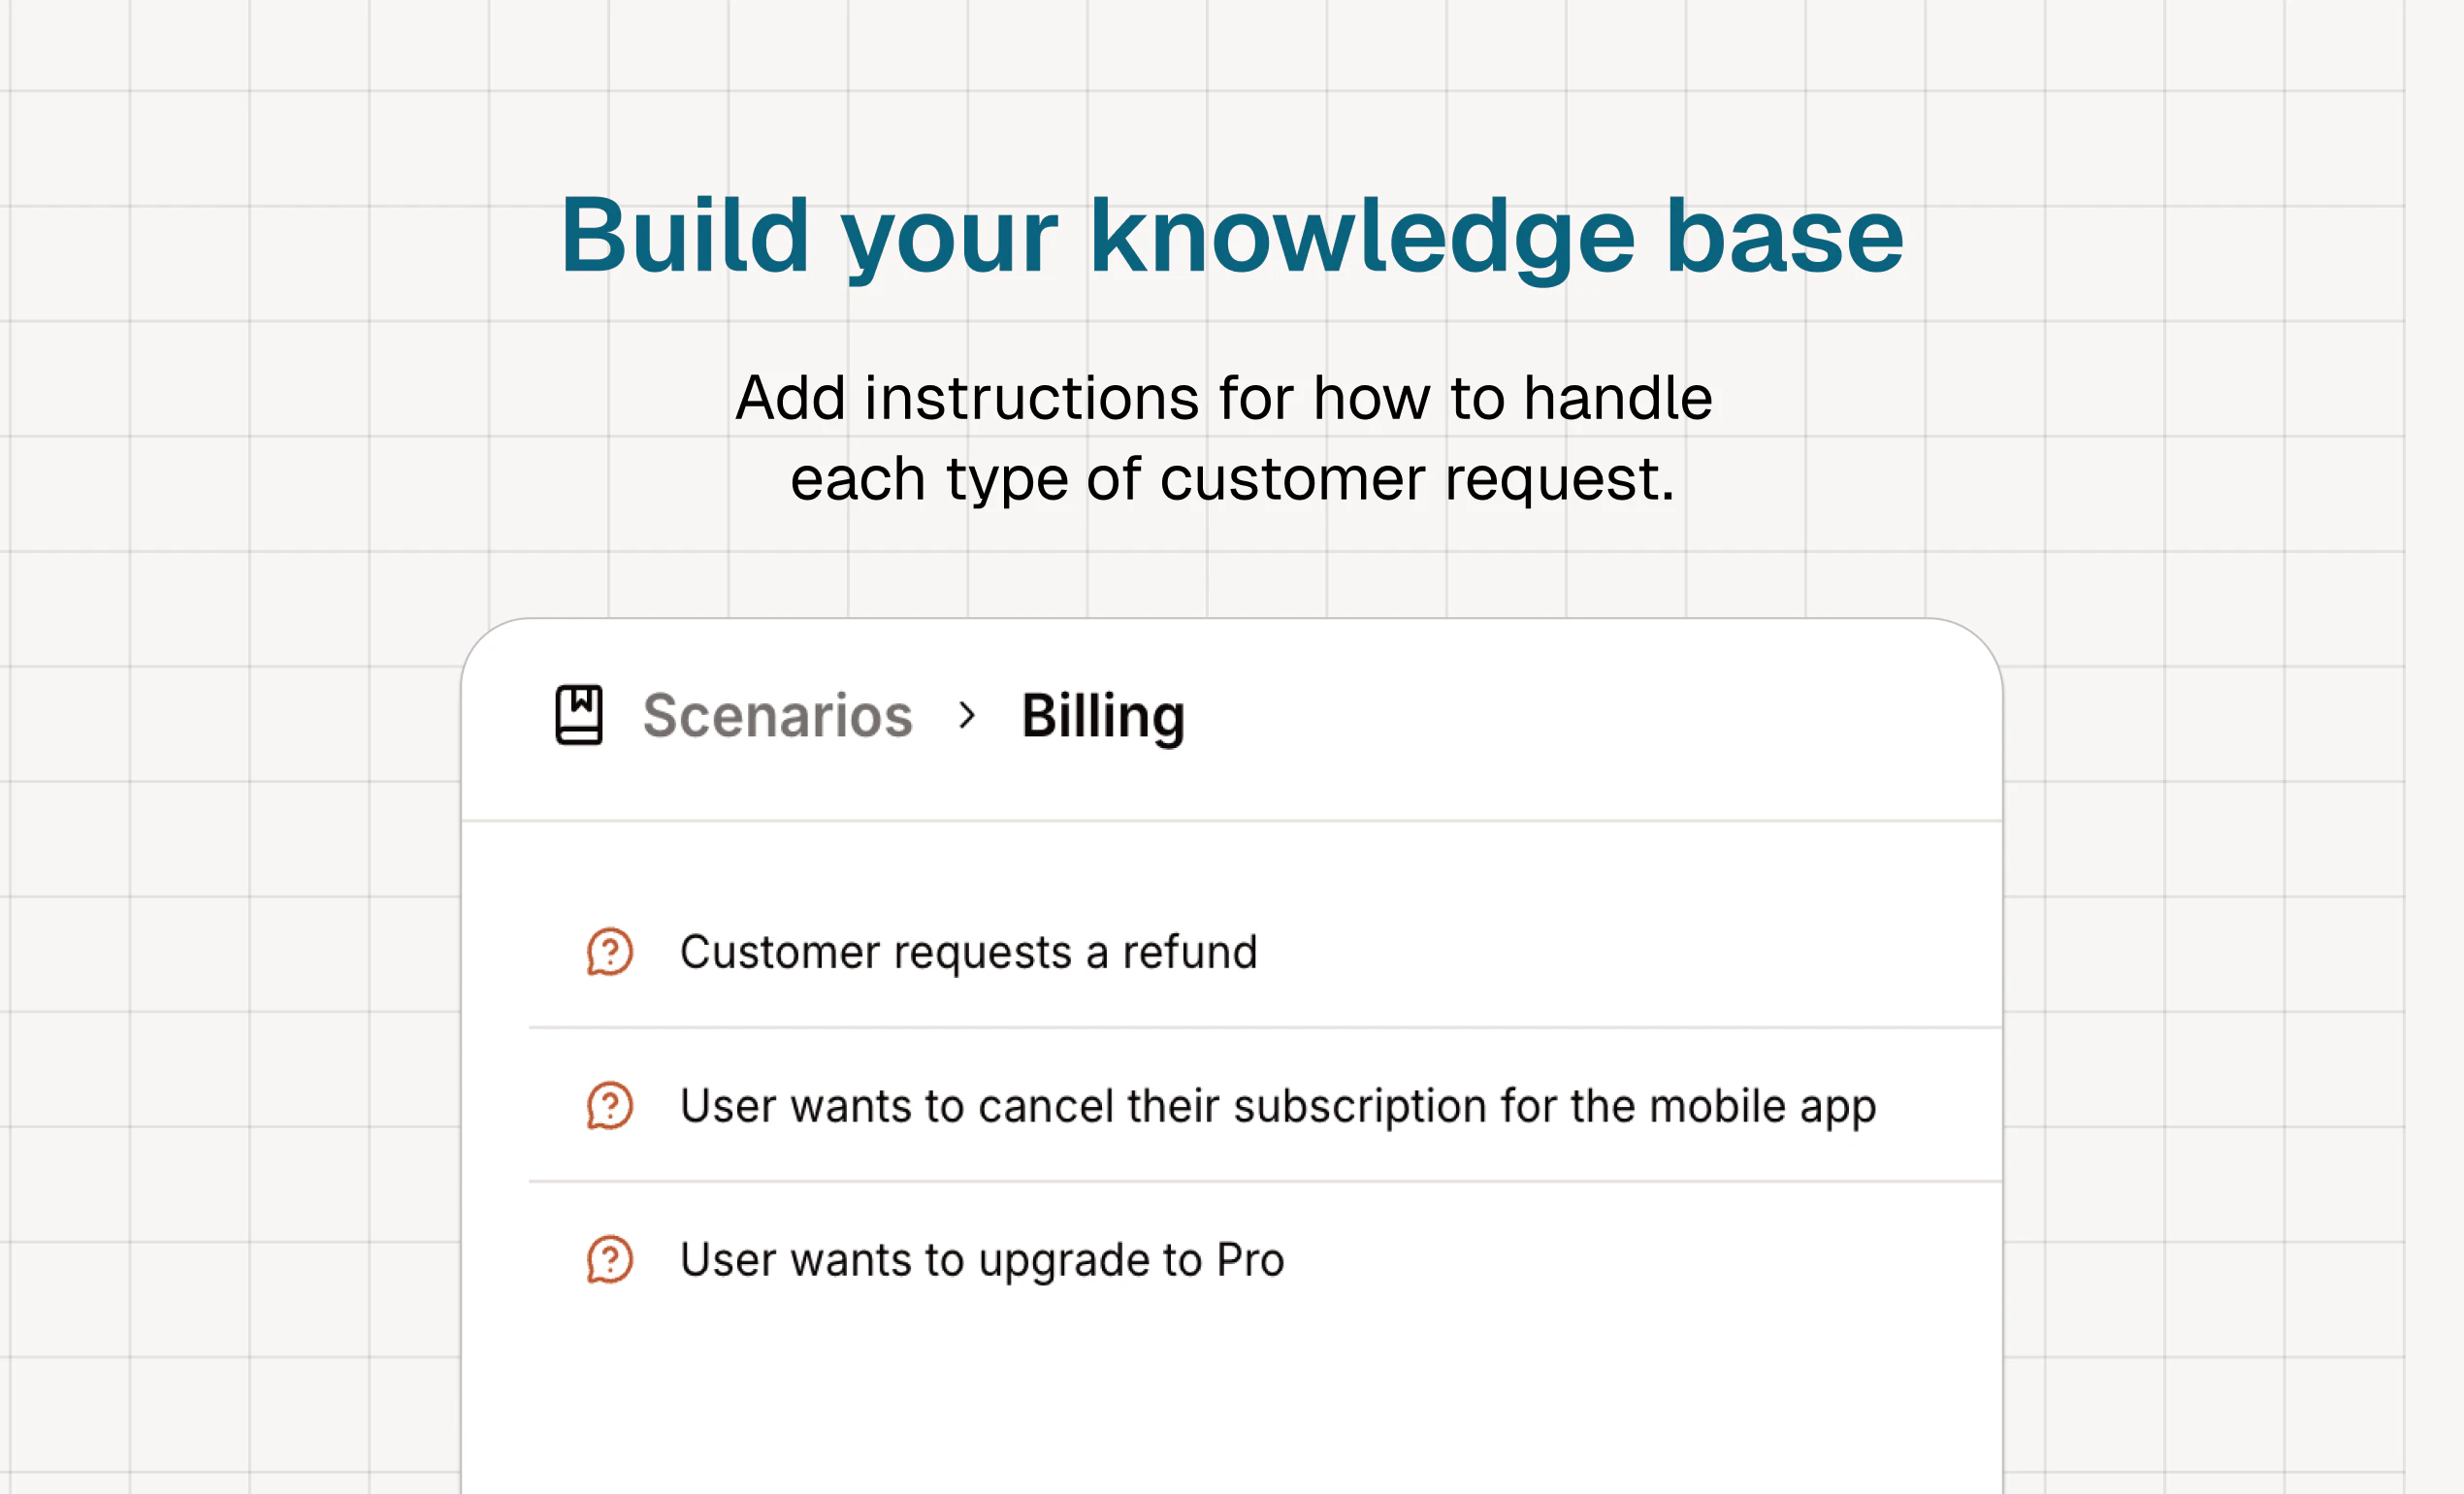Click the Add instructions for how to handle text
Viewport: 2464px width, 1494px height.
(x=1224, y=398)
